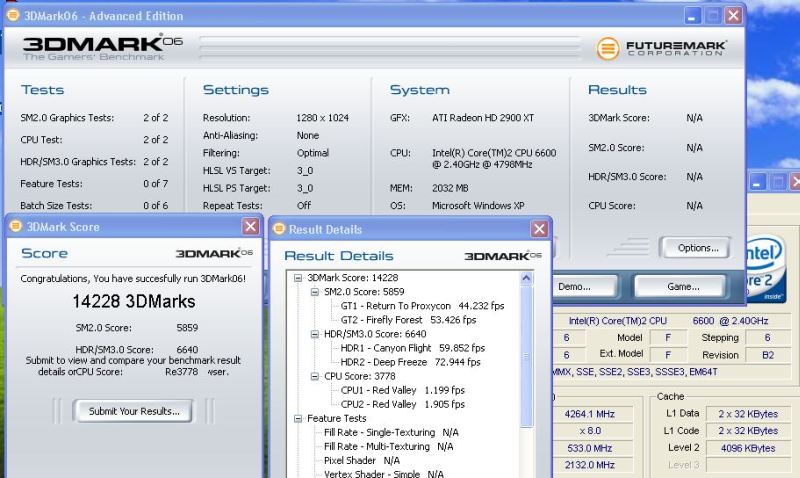Click the Model F field in CPU-Z
800x478 pixels.
tap(667, 337)
